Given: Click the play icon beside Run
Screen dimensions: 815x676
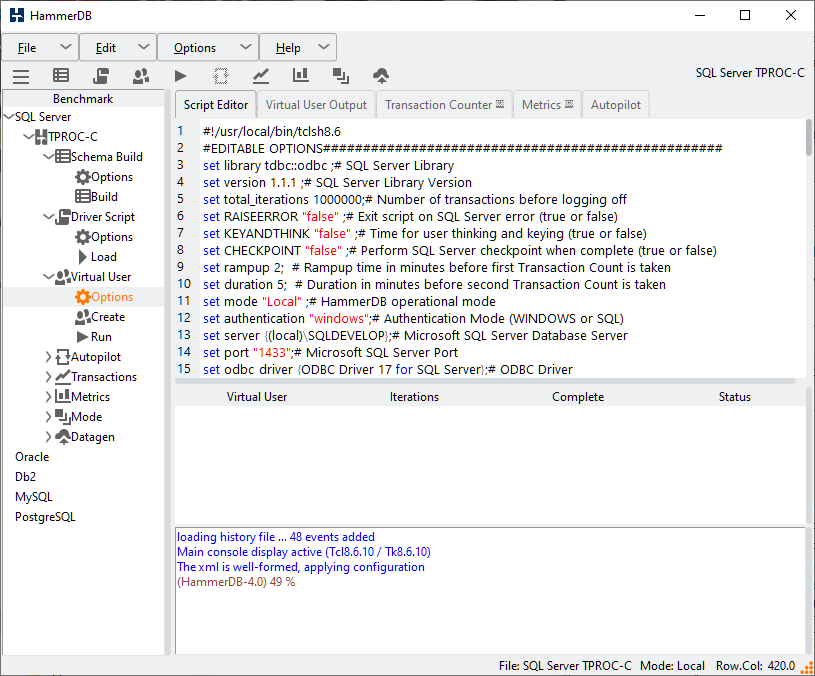Looking at the screenshot, I should click(x=83, y=337).
